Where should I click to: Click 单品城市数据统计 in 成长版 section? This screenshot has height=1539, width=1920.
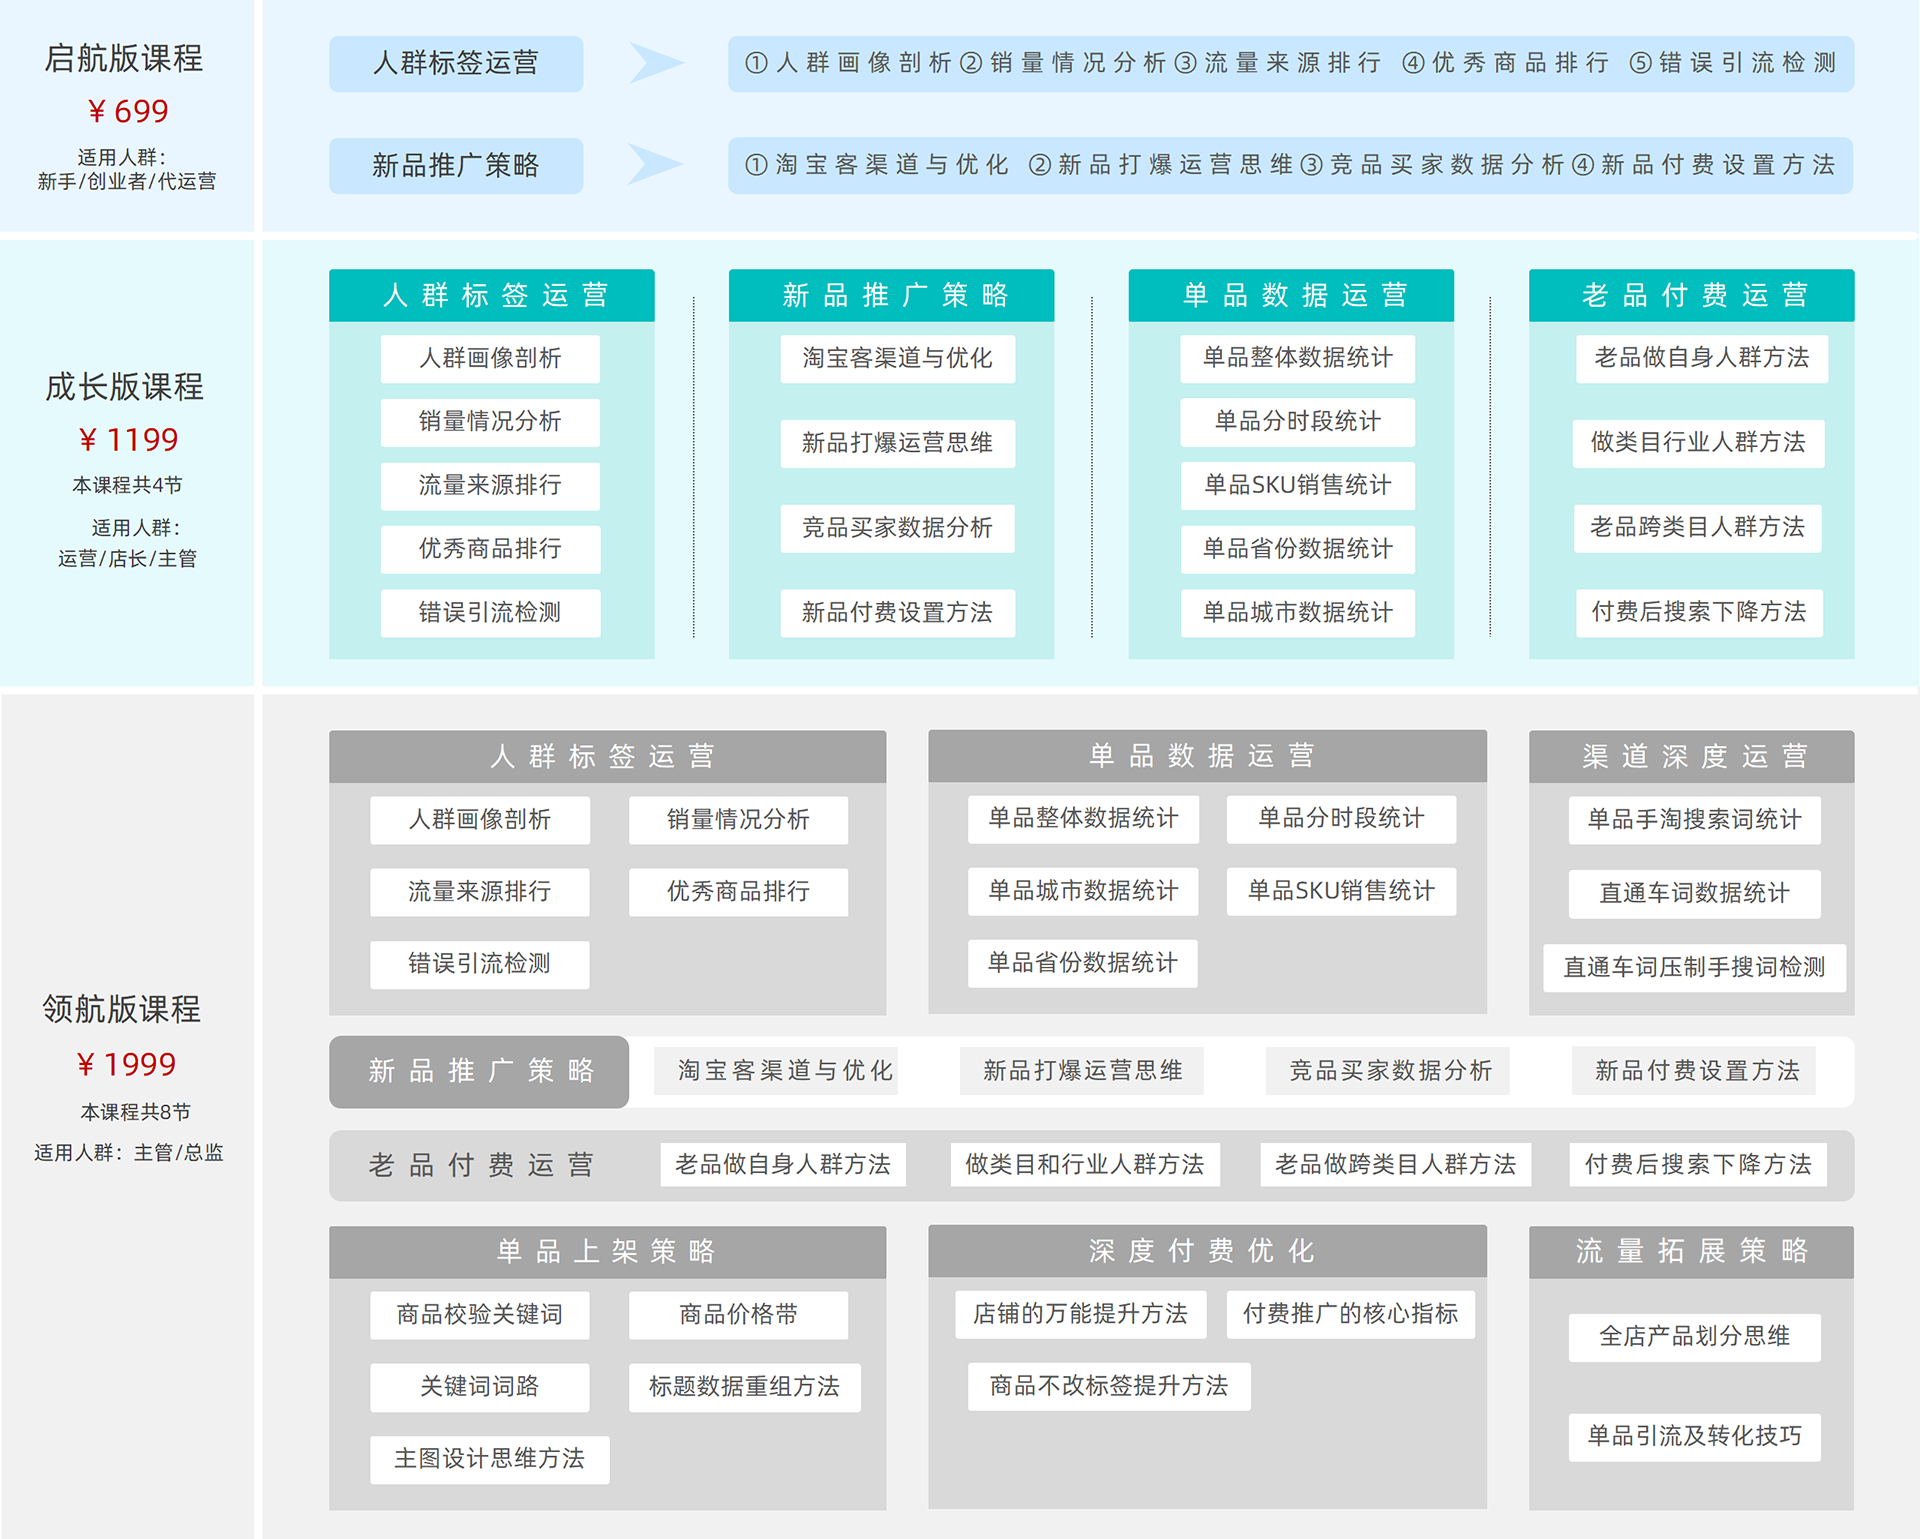[x=1297, y=613]
